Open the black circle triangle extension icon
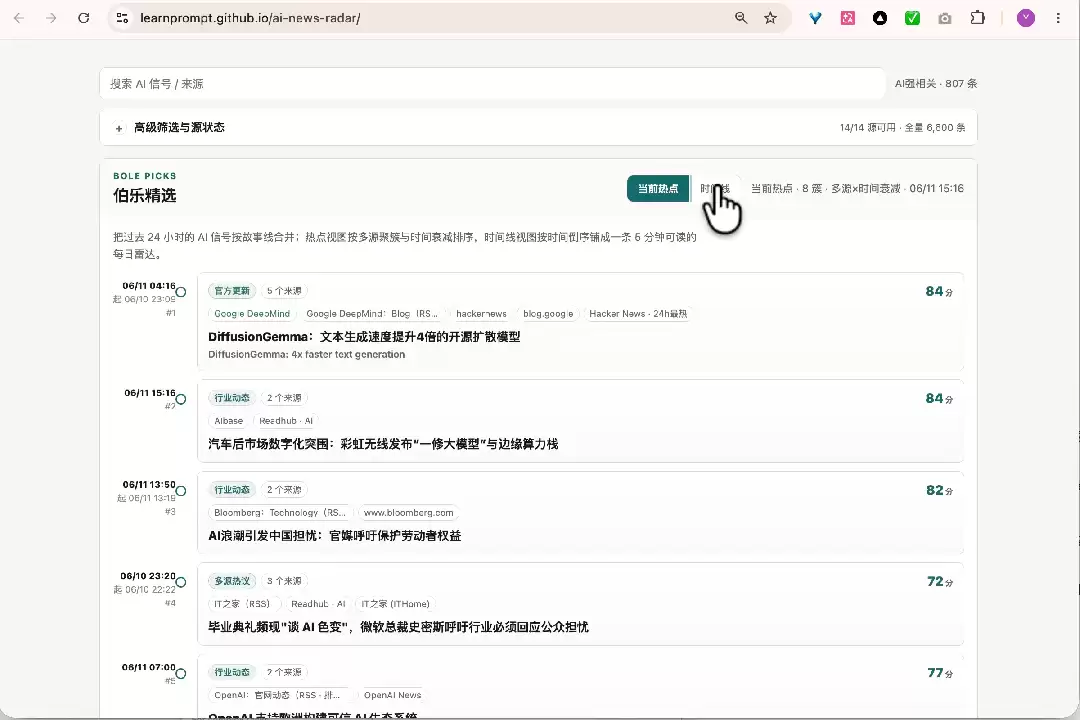Viewport: 1080px width, 720px height. [x=880, y=18]
